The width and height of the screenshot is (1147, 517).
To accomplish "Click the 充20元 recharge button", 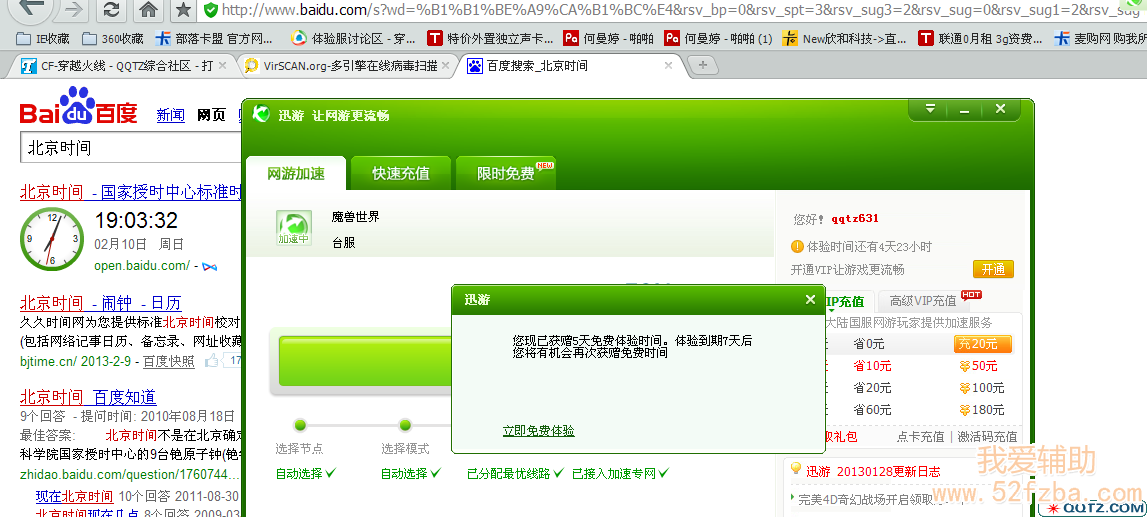I will [x=982, y=344].
